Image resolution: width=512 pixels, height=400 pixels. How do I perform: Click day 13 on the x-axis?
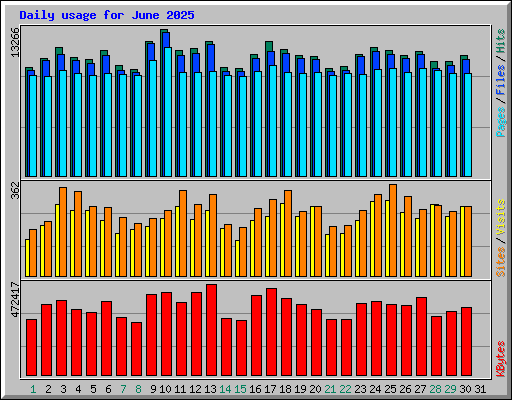210,389
